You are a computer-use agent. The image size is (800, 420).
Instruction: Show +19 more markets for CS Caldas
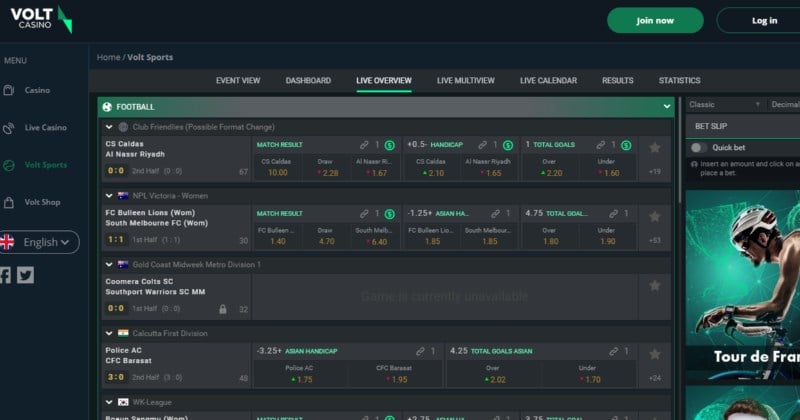pos(655,171)
